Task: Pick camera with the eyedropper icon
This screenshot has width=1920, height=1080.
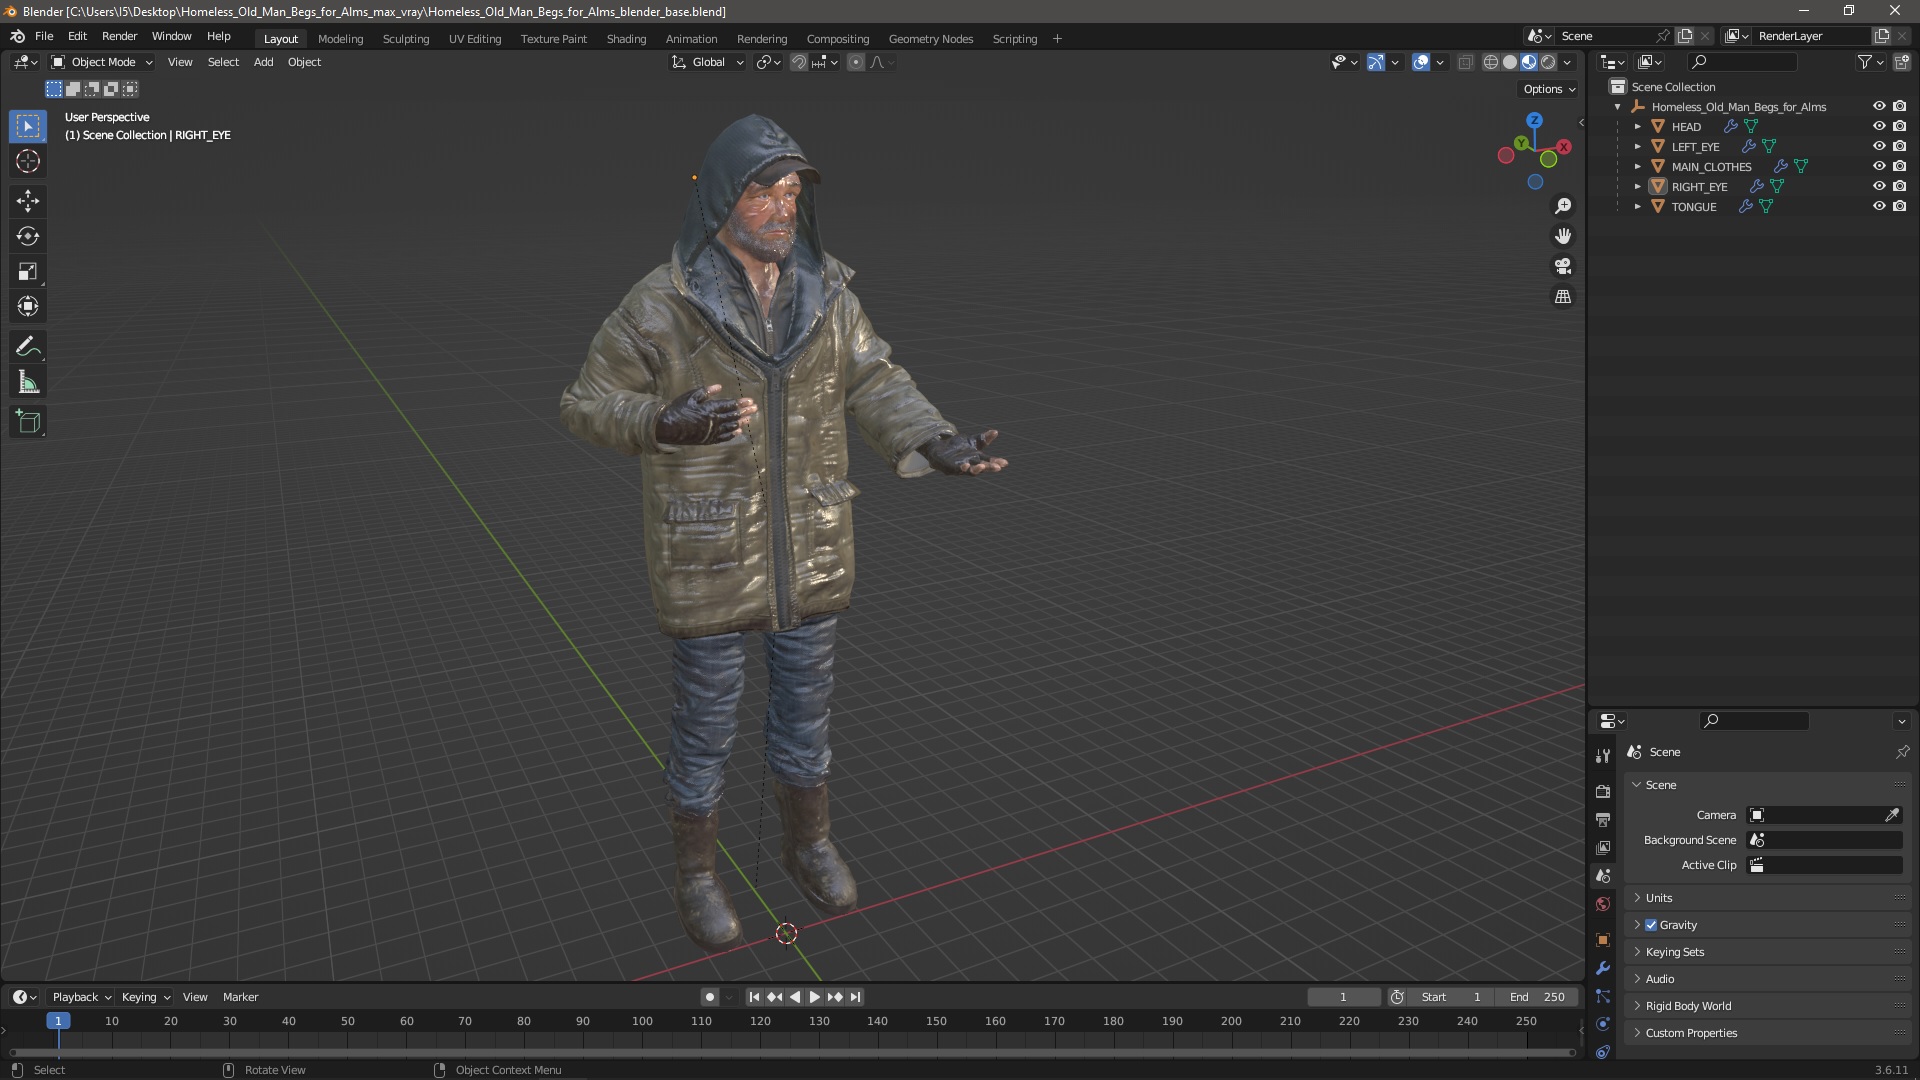Action: pos(1892,815)
